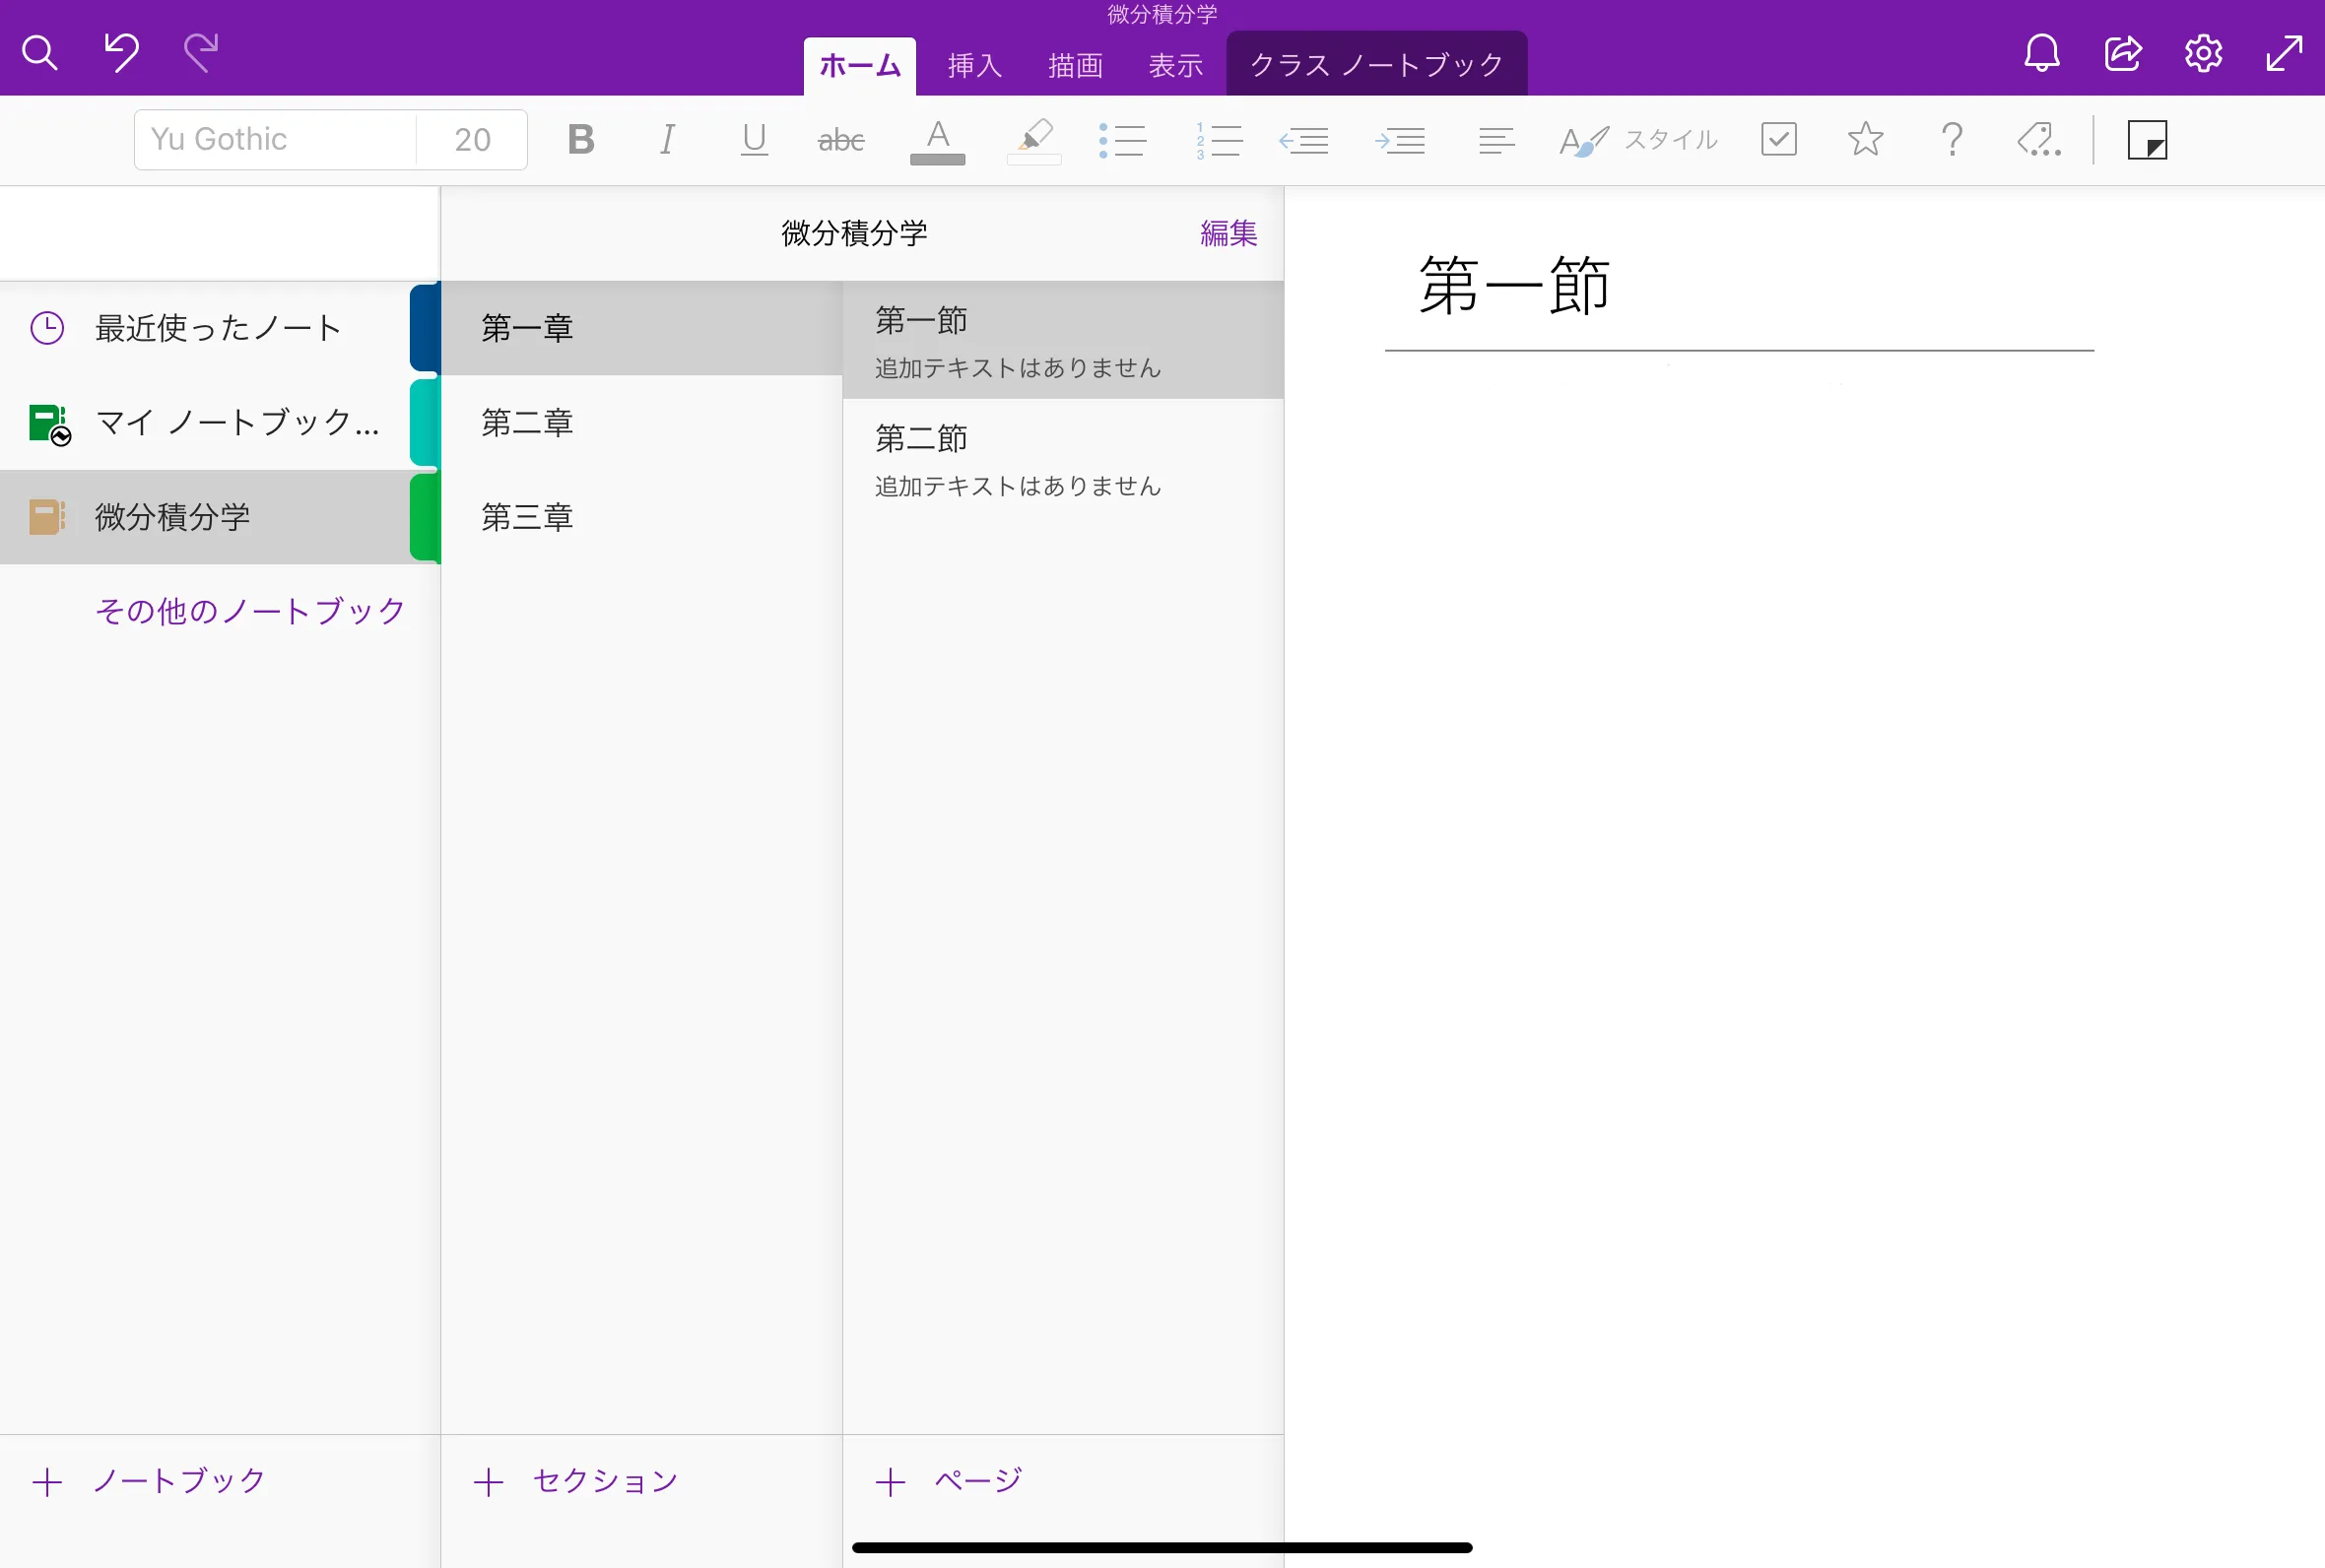Enter full screen with expand arrows

coord(2284,53)
